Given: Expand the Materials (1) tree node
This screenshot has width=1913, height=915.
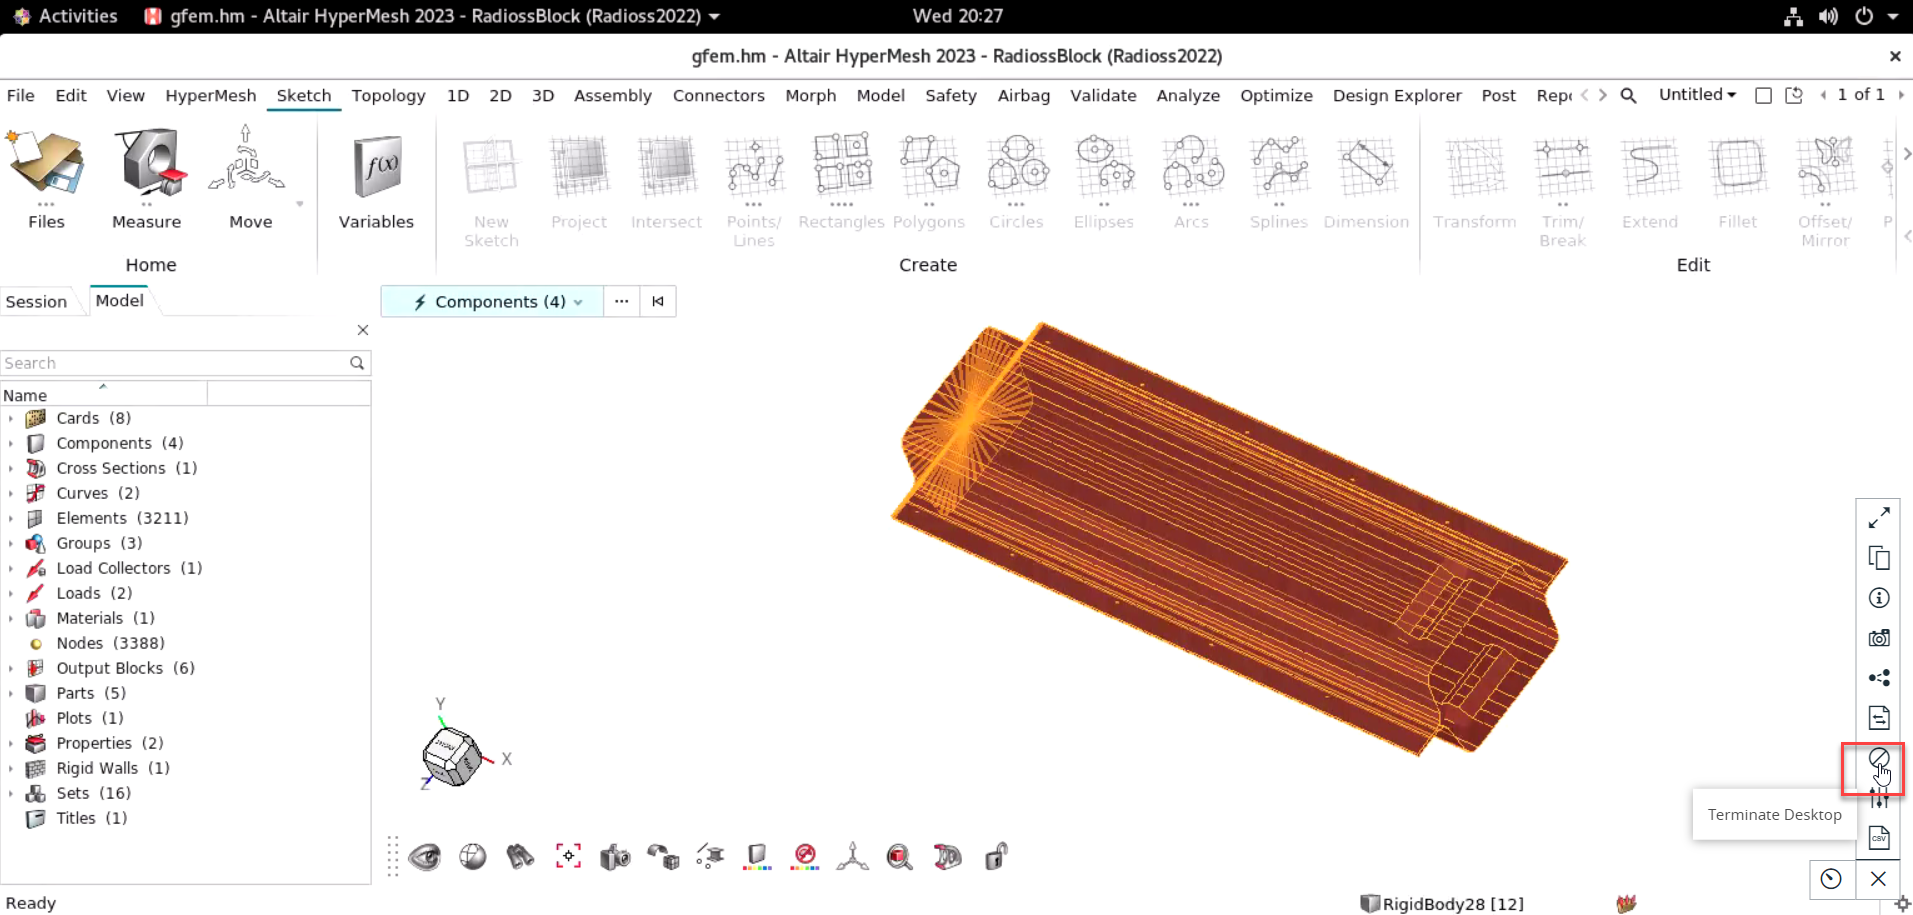Looking at the screenshot, I should coord(11,618).
